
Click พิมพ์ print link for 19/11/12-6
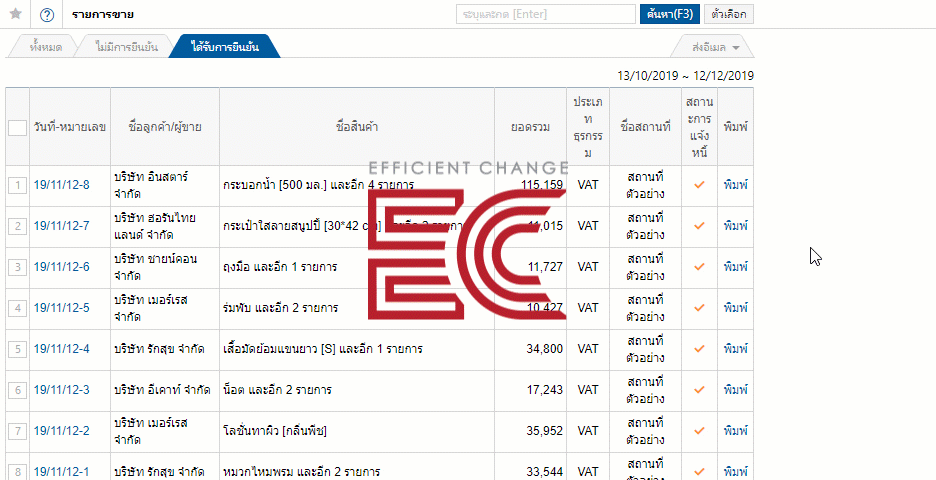pyautogui.click(x=735, y=266)
